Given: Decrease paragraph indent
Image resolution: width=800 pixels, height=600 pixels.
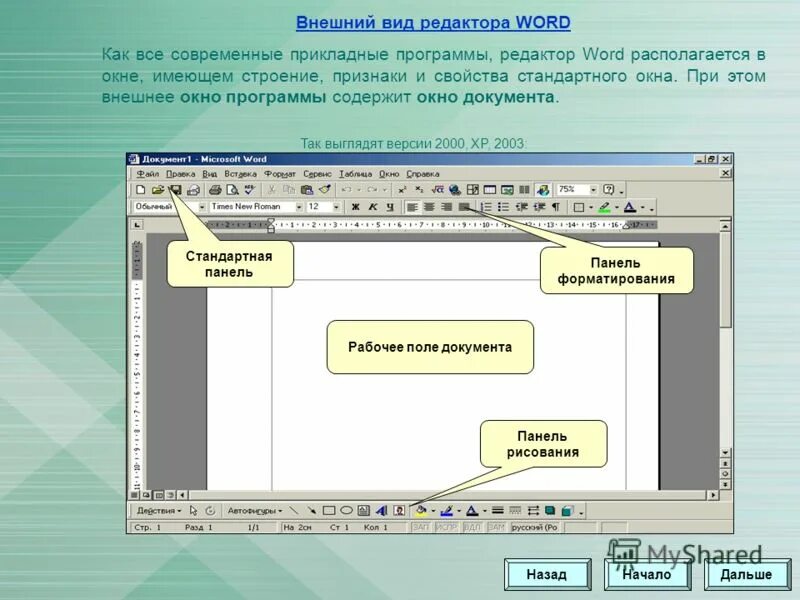Looking at the screenshot, I should (x=521, y=207).
